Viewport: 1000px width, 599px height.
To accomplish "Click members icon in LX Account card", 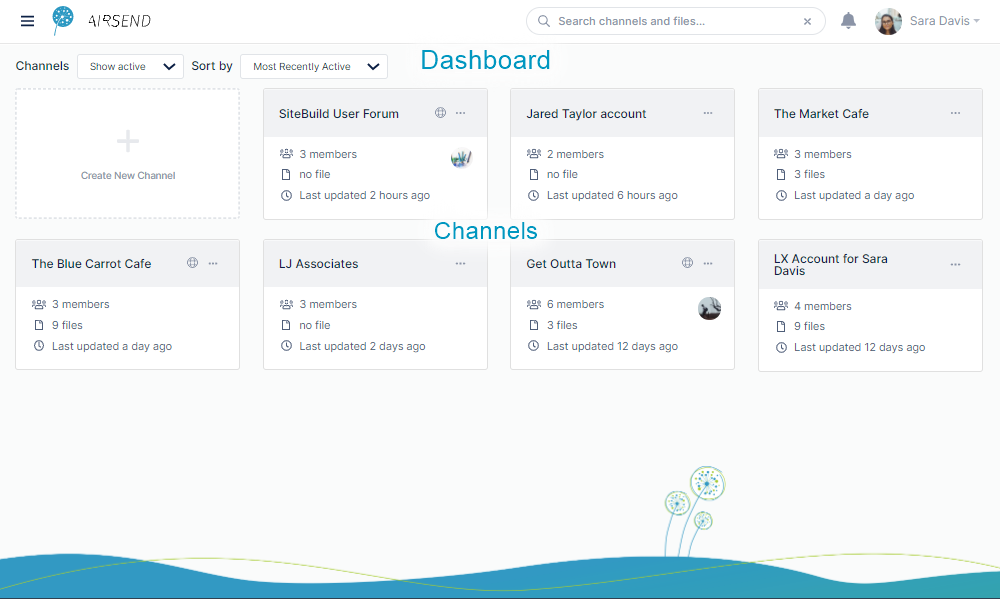I will point(781,306).
